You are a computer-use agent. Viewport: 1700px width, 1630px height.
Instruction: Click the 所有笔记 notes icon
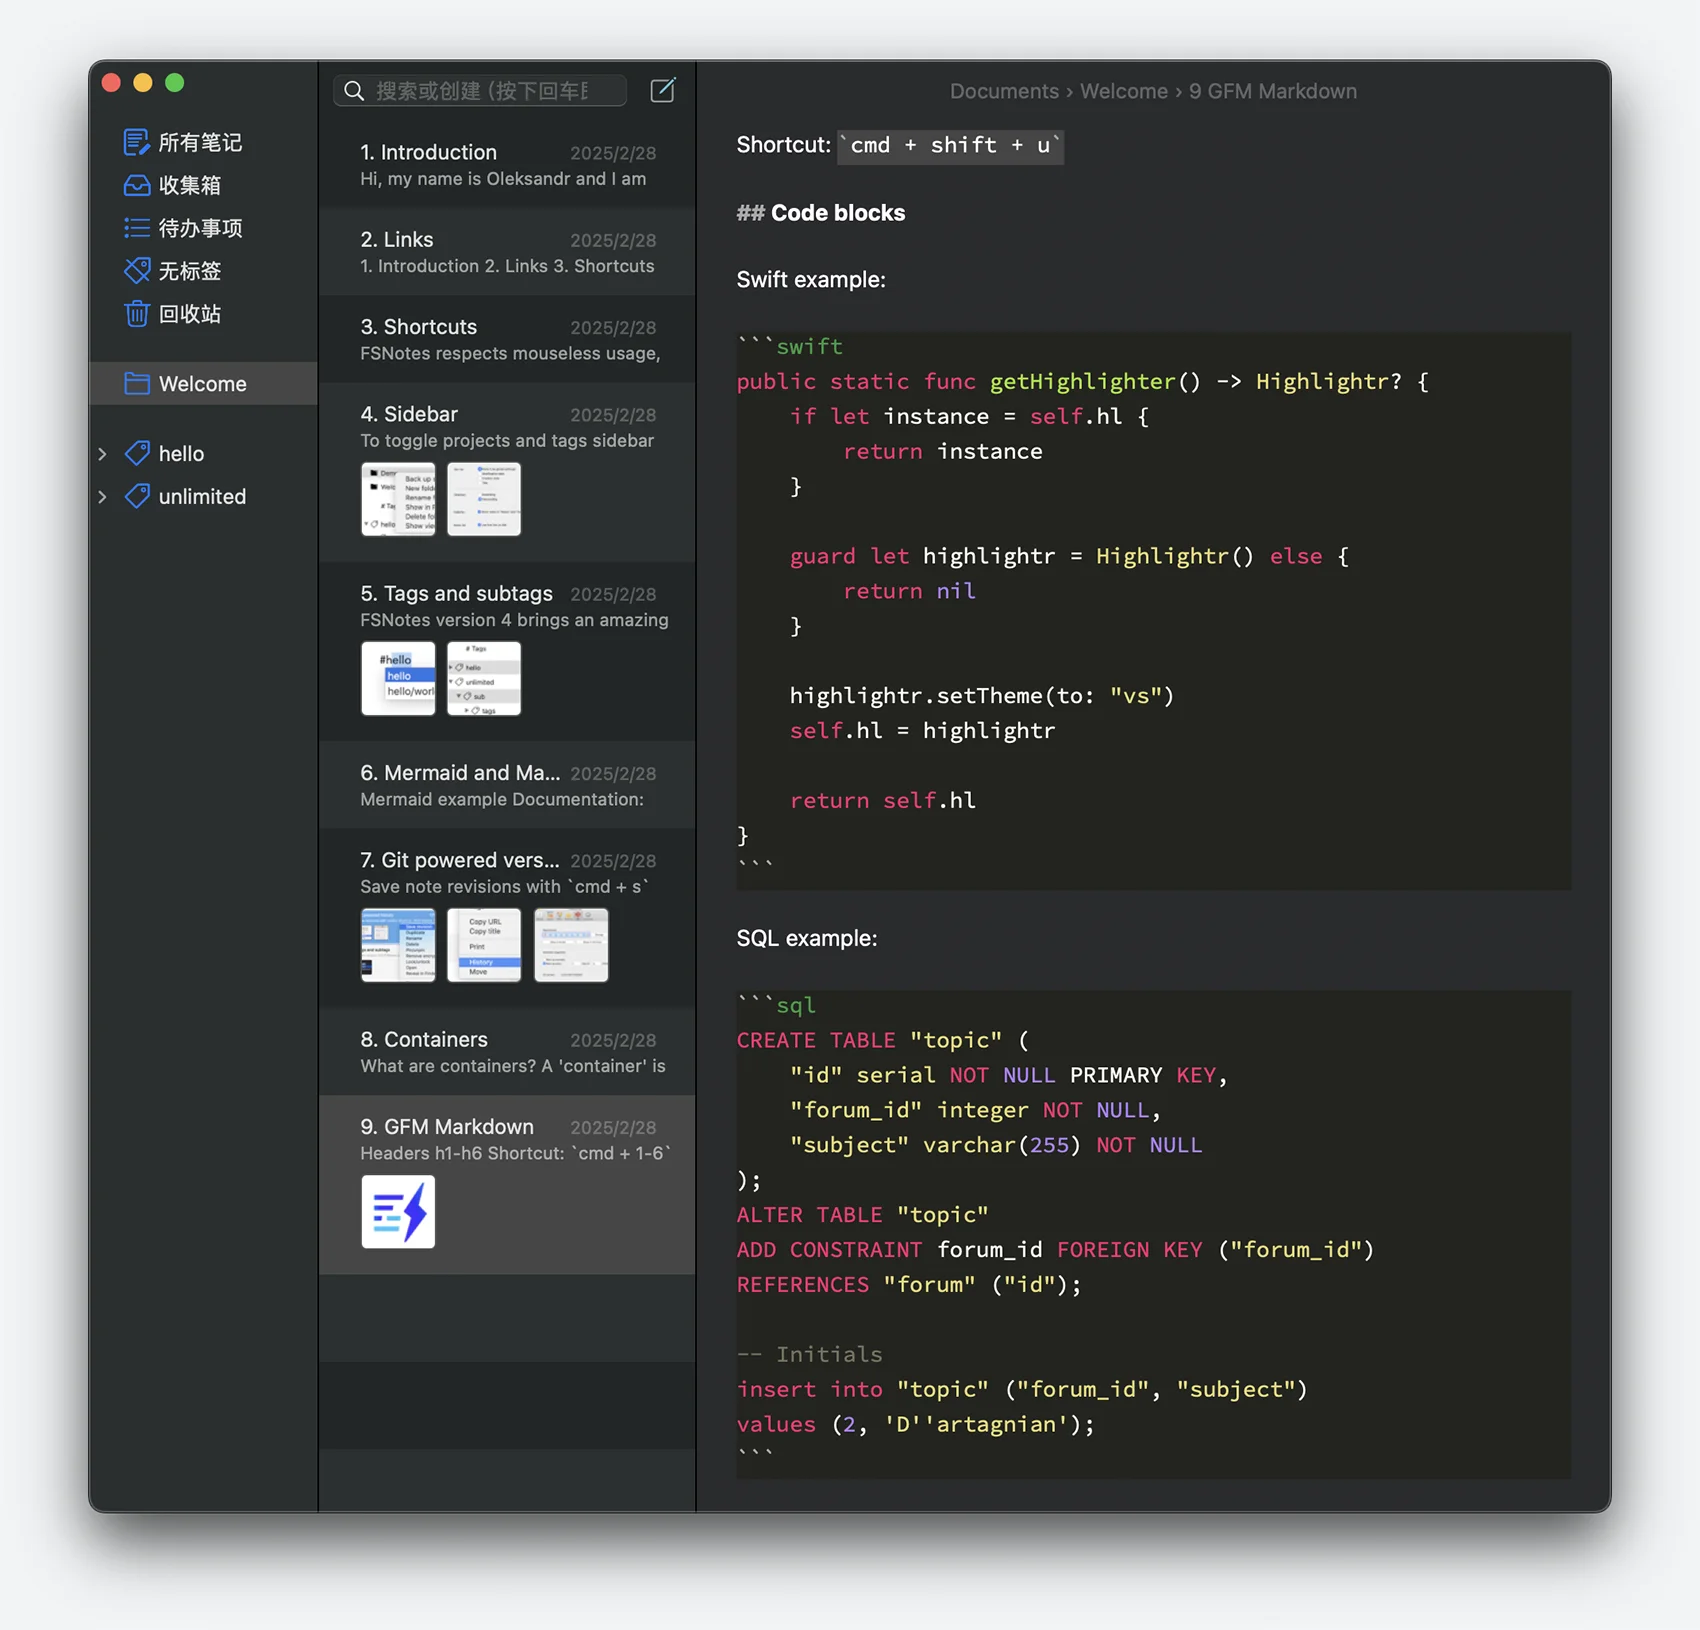point(136,142)
